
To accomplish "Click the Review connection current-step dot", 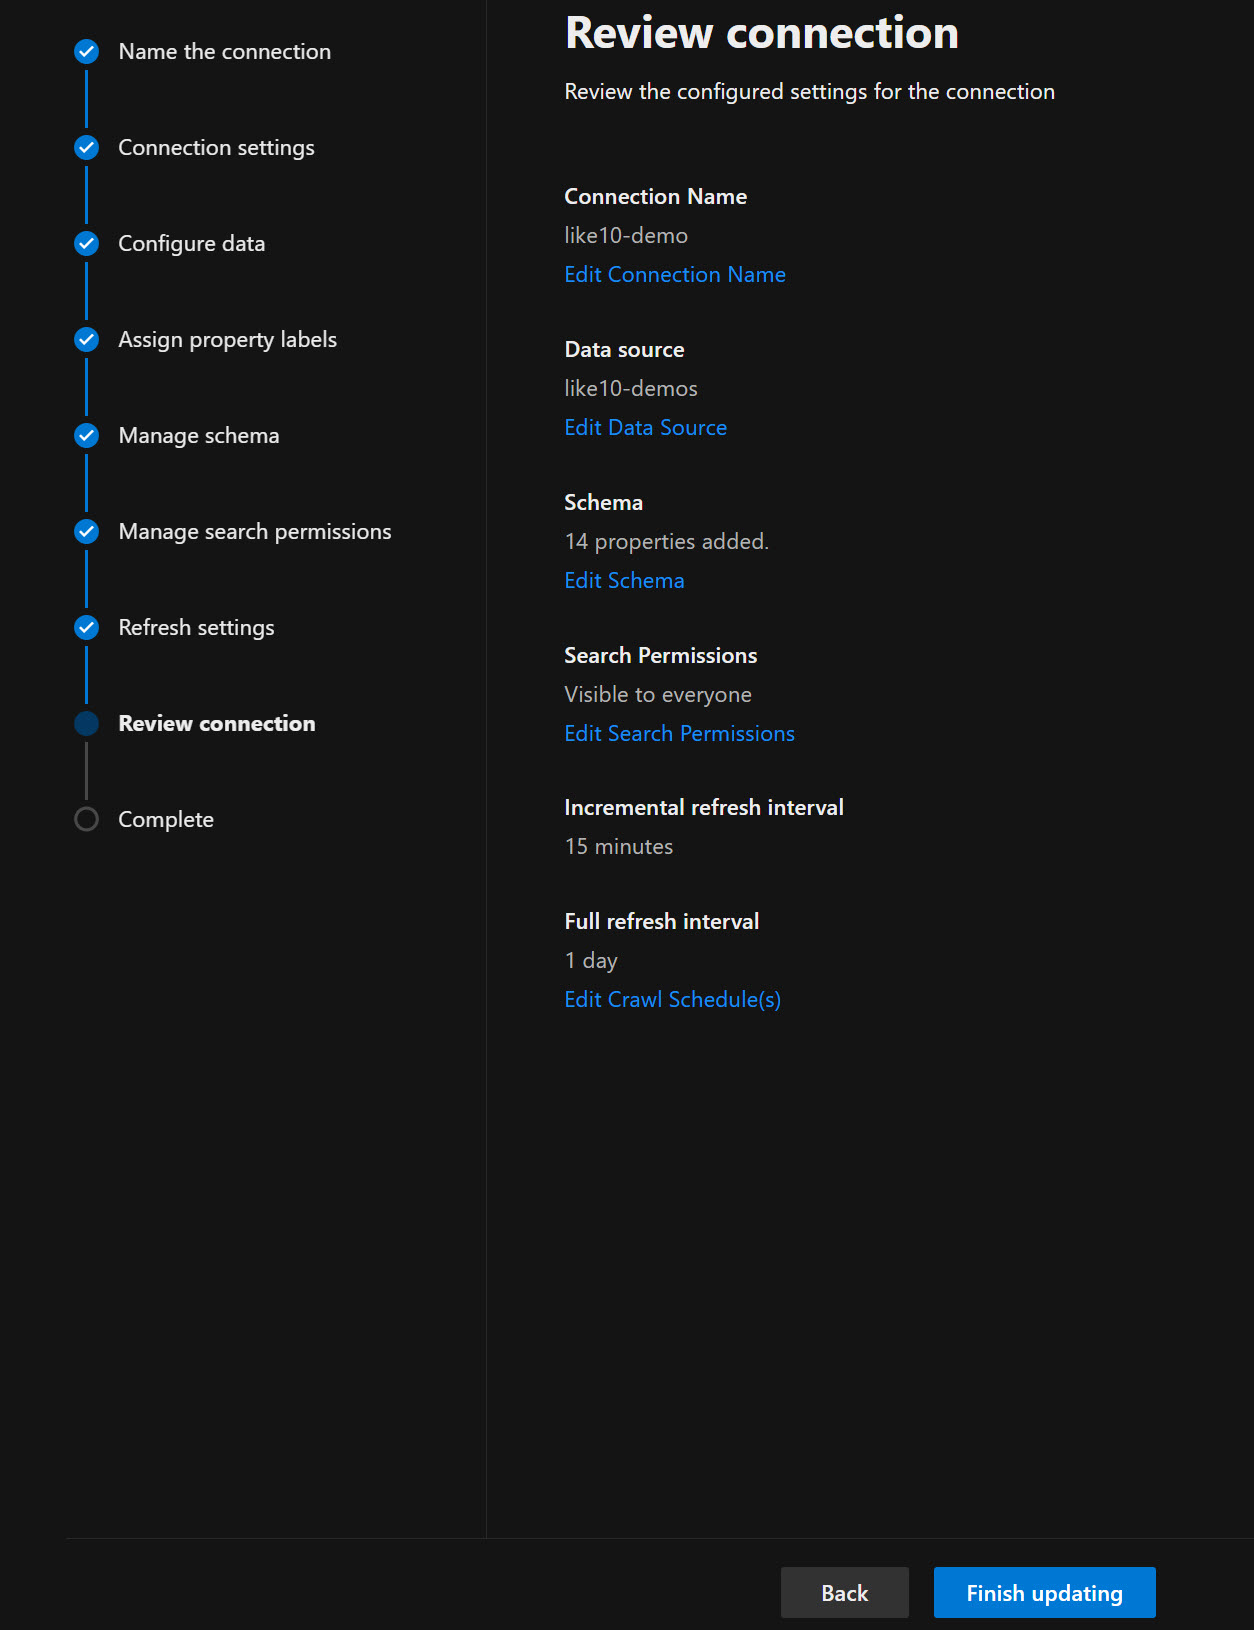I will [87, 724].
